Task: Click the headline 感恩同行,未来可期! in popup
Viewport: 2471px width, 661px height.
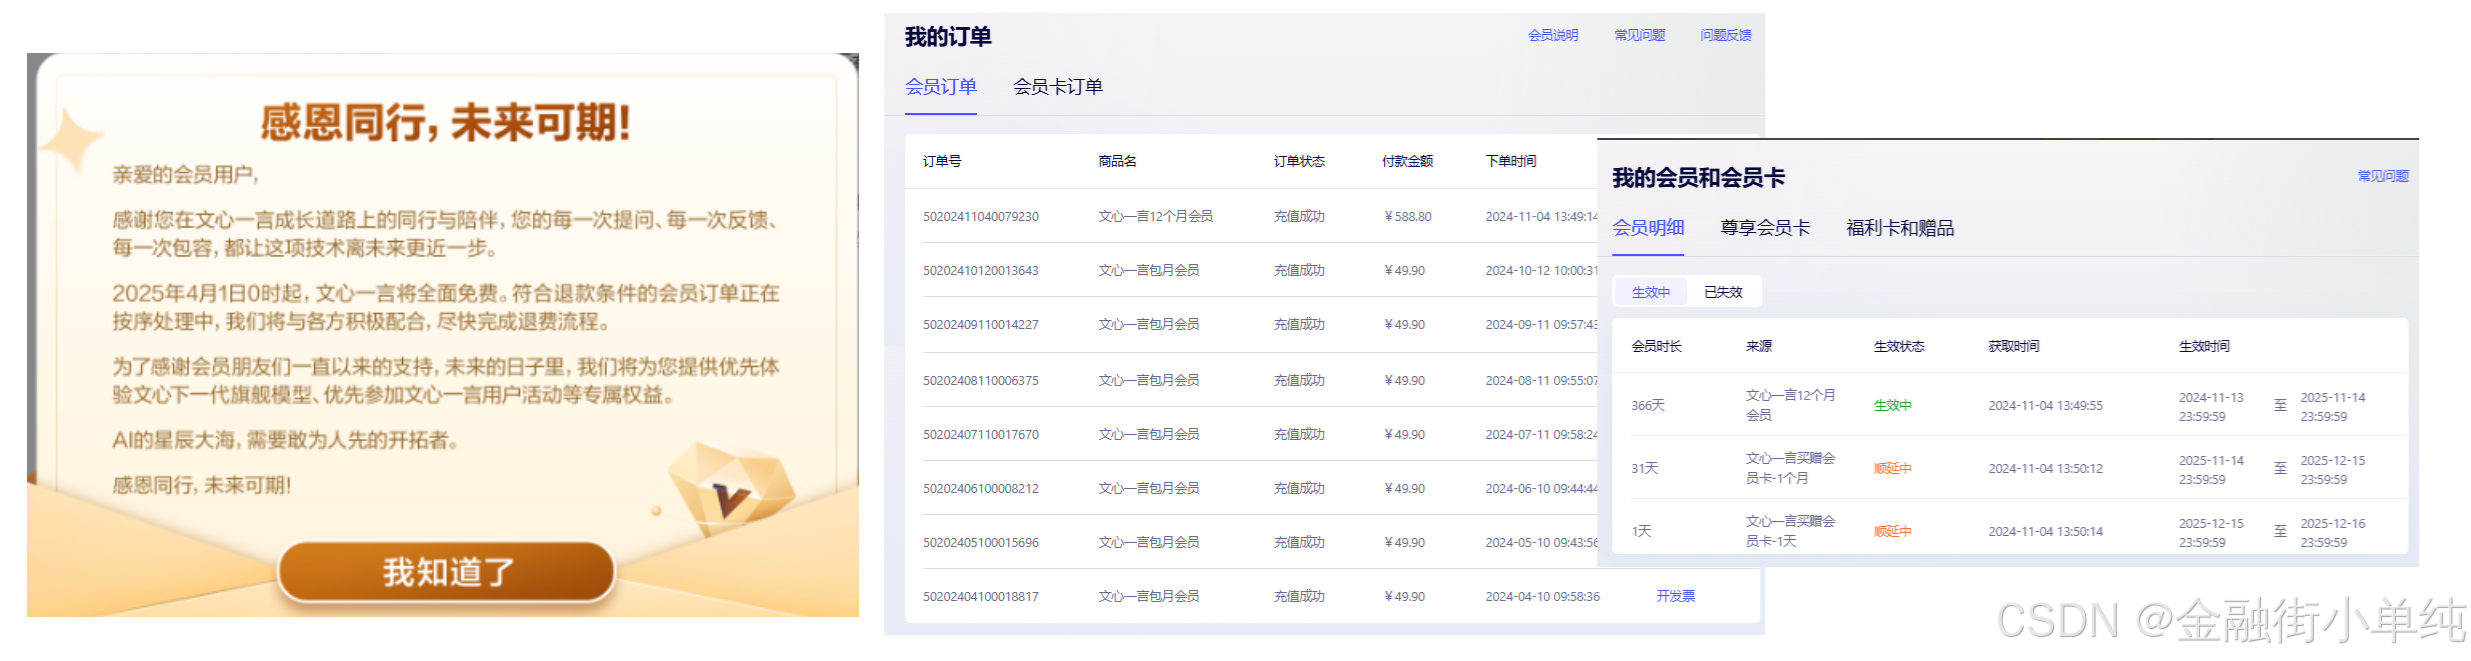Action: tap(446, 123)
